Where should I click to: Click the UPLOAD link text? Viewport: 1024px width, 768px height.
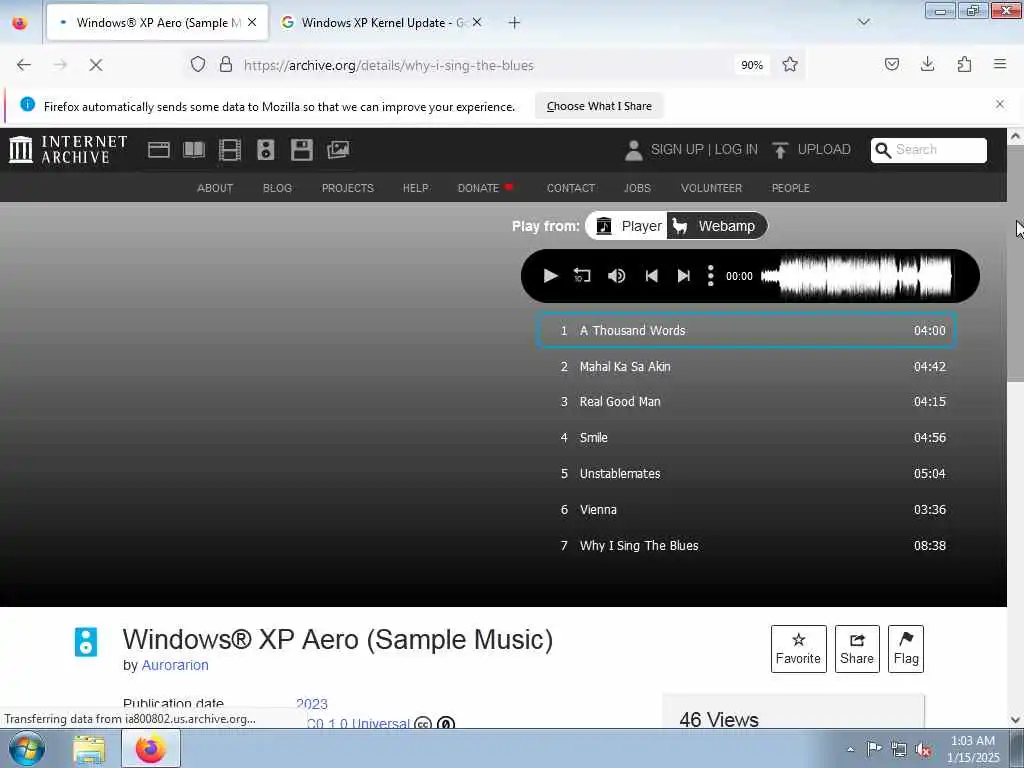coord(824,150)
